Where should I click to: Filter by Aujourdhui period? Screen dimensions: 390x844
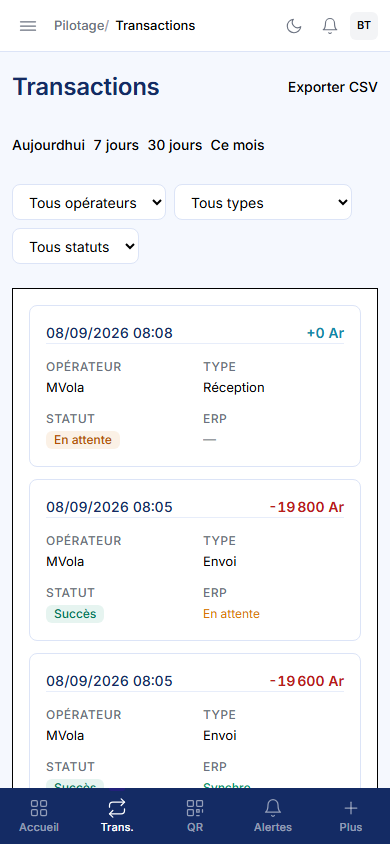49,145
